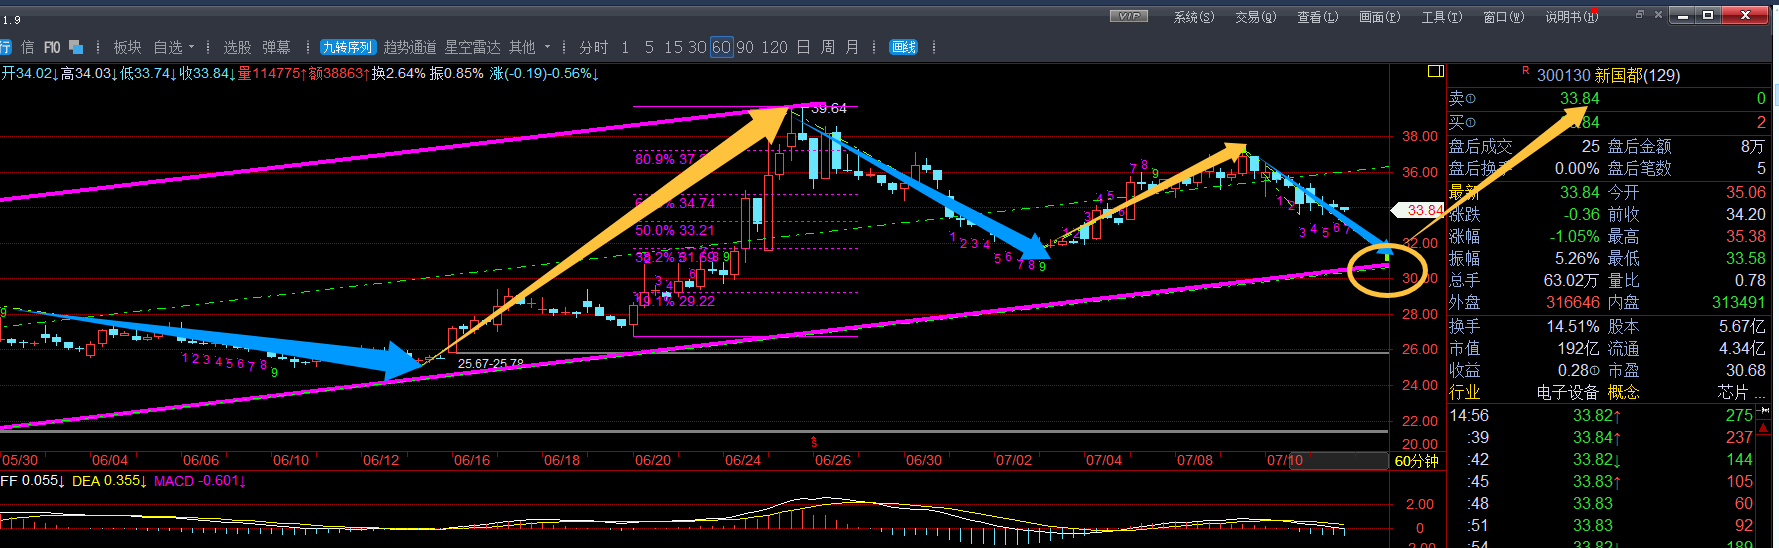Open the 工具(T) menu
The height and width of the screenshot is (548, 1779).
(x=1441, y=17)
